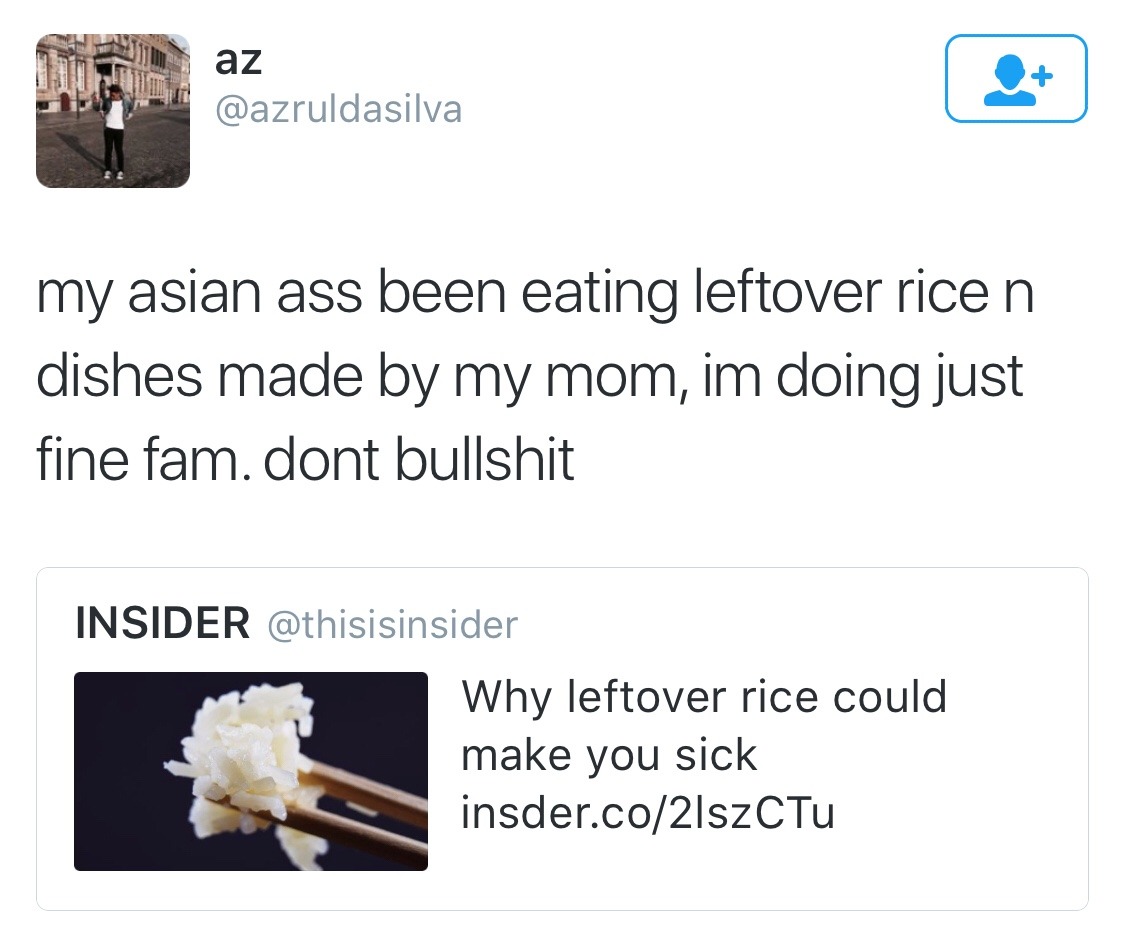Tap tweet line "fine fam. dont bullshit"
Screen dimensions: 1125x929
click(305, 459)
